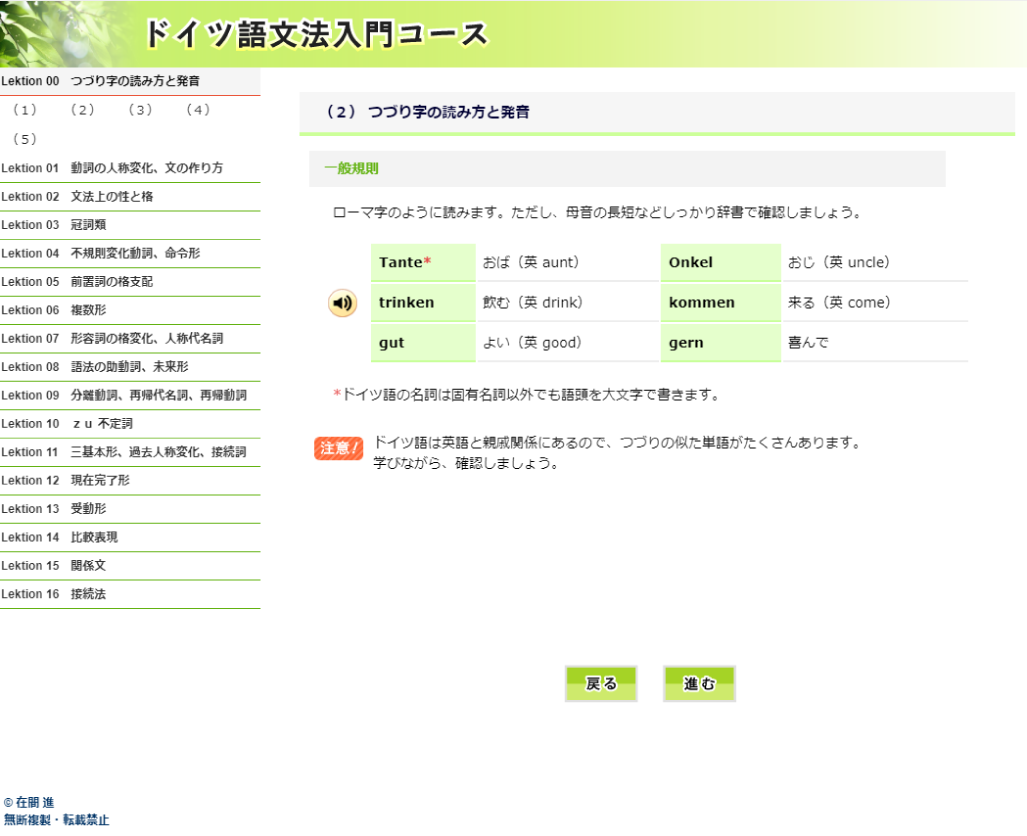The width and height of the screenshot is (1027, 836).
Task: Open sub-page (2) of Lektion 00
Action: (x=83, y=110)
